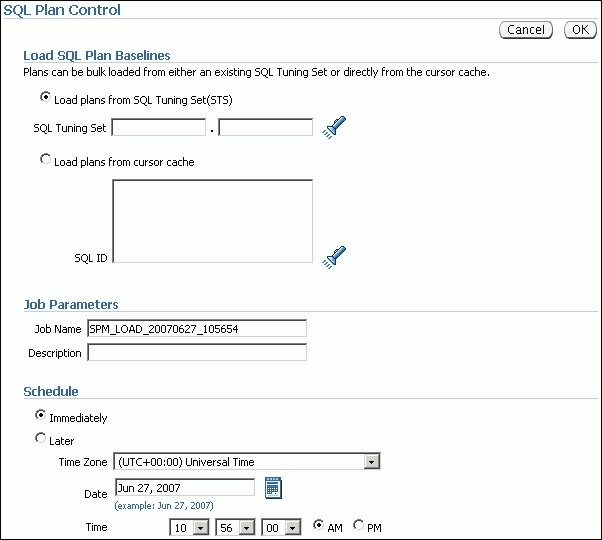Select the AM radio button
Image resolution: width=602 pixels, height=540 pixels.
[x=320, y=526]
